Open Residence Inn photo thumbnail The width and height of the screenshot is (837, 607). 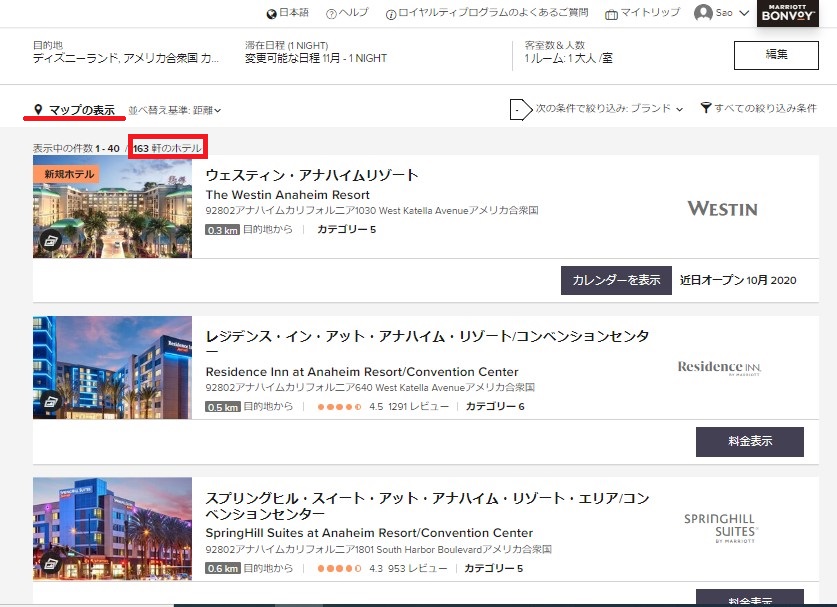[112, 367]
